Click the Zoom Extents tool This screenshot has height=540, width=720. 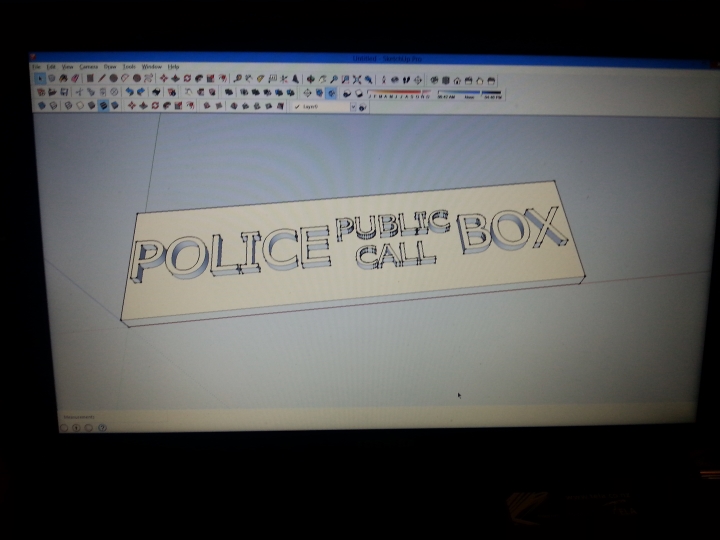[x=357, y=79]
